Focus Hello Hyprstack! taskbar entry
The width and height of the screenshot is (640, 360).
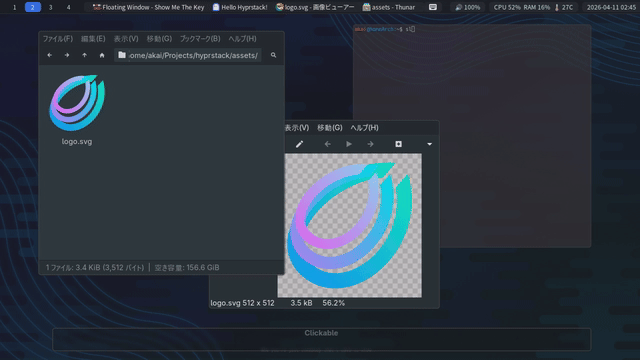pyautogui.click(x=240, y=7)
